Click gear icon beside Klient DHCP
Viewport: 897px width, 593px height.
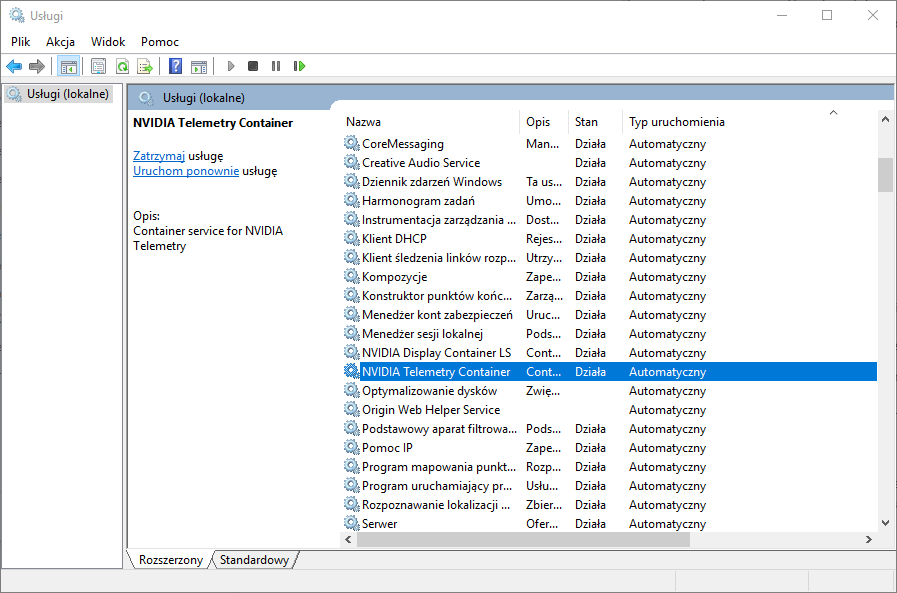pyautogui.click(x=351, y=238)
